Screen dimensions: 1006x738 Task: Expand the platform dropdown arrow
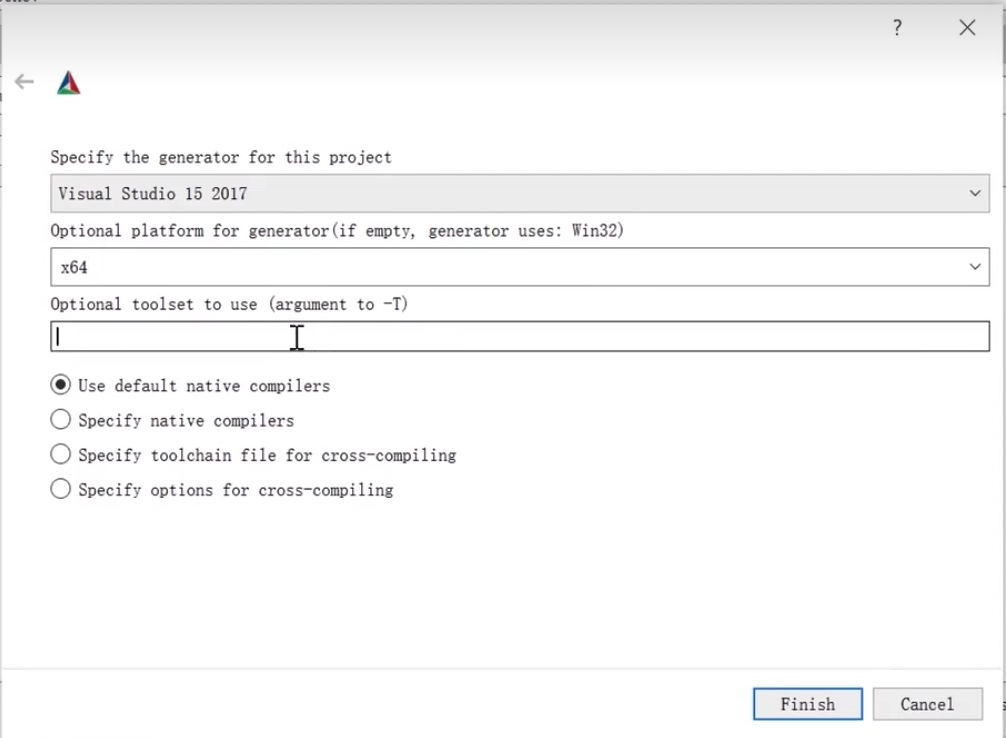coord(975,267)
